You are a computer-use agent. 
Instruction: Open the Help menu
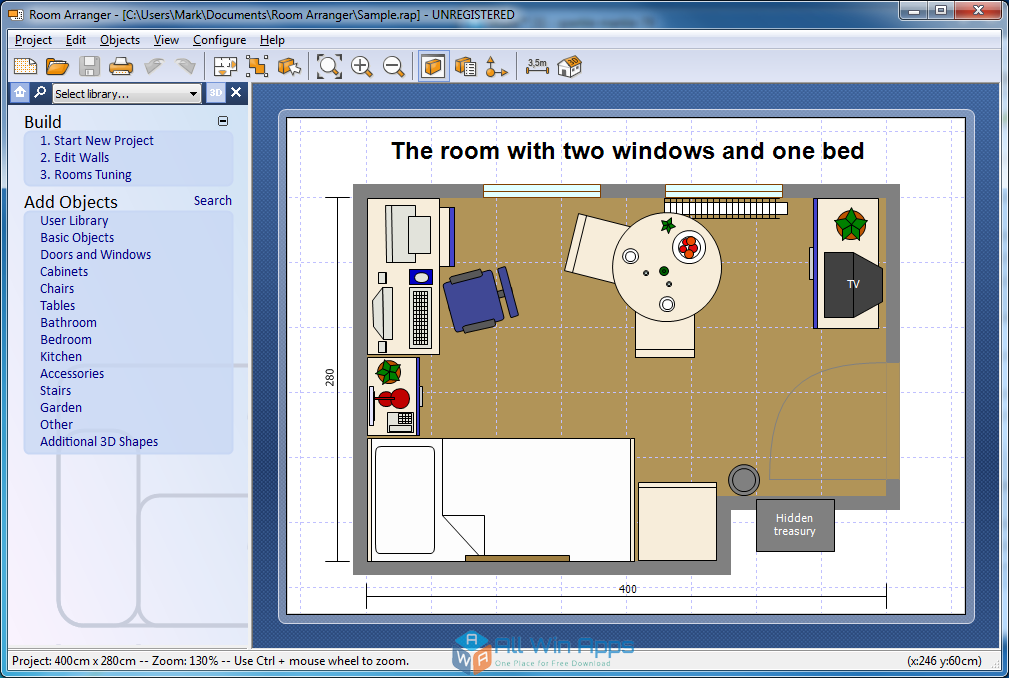(x=272, y=40)
